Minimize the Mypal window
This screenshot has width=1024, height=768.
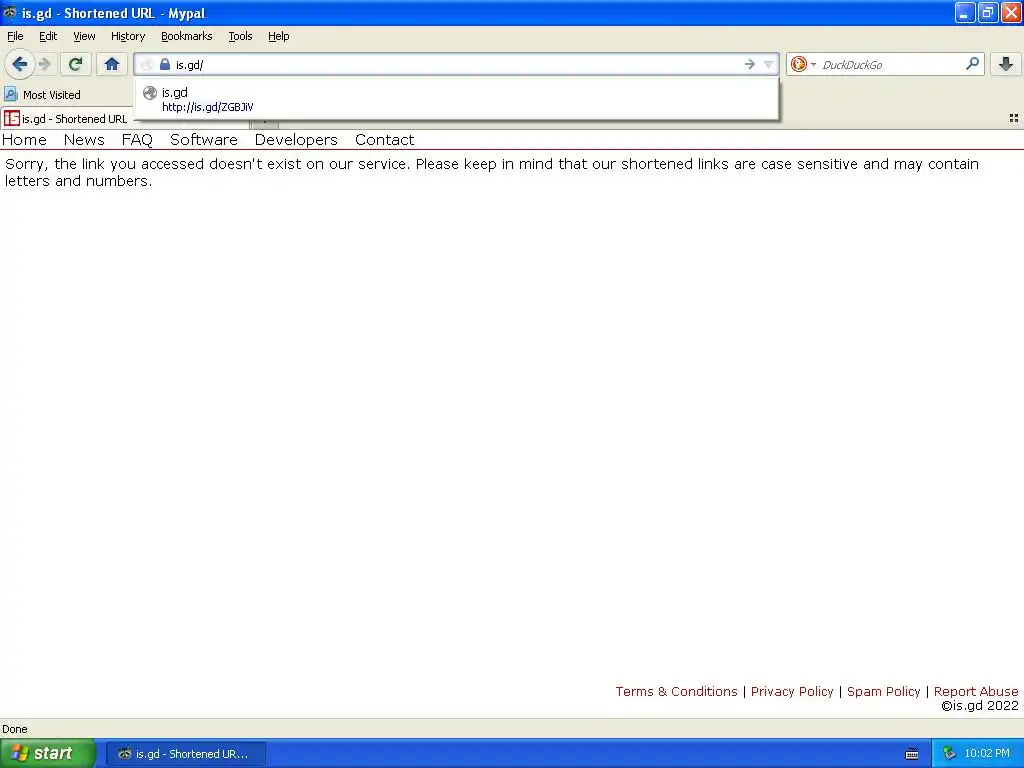965,12
